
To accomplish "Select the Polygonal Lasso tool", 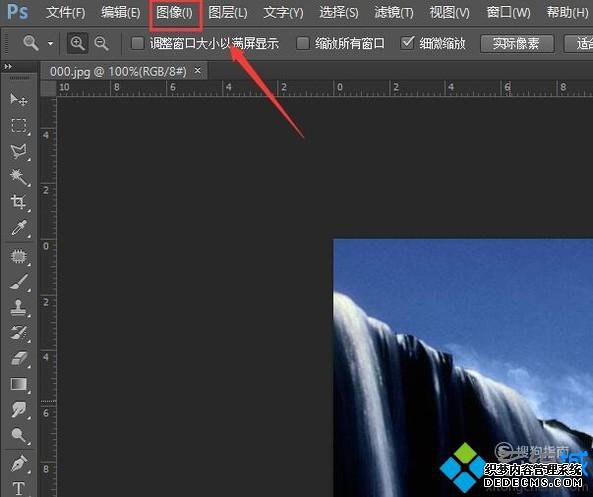I will [x=19, y=151].
